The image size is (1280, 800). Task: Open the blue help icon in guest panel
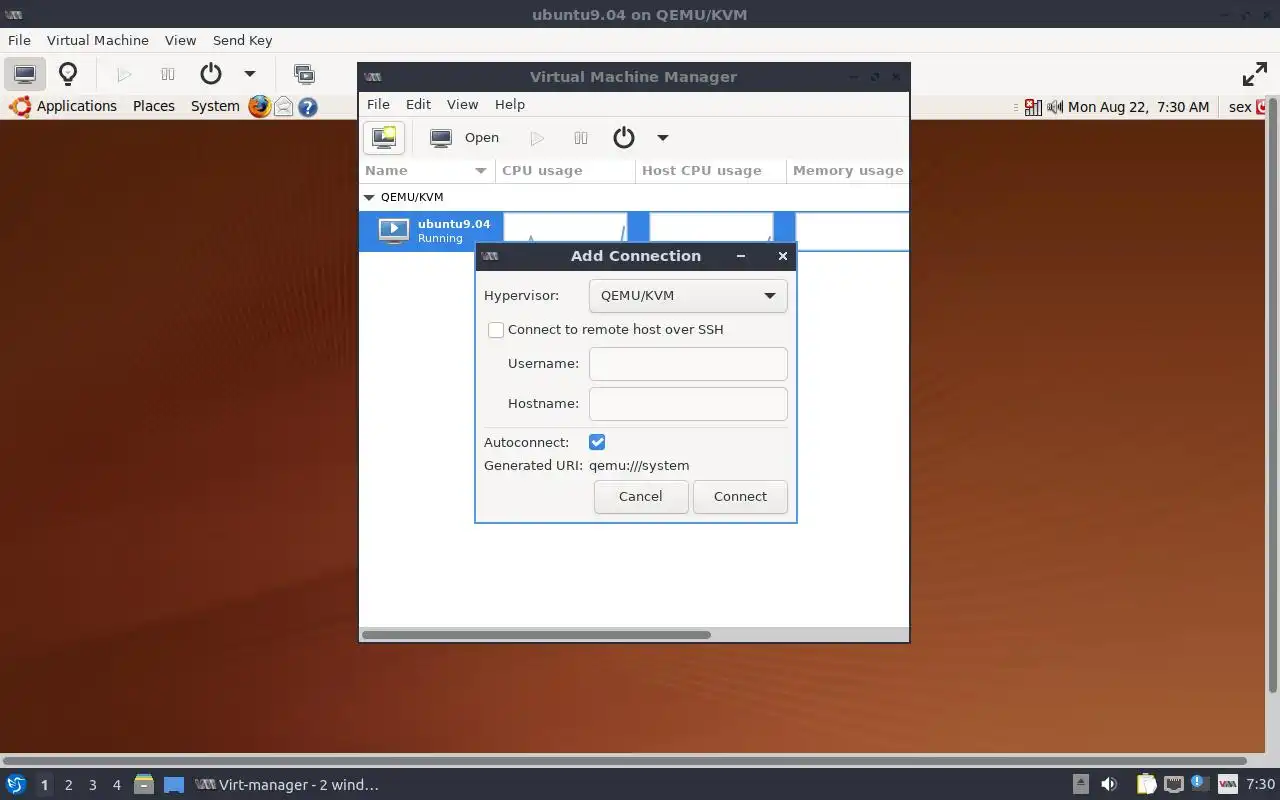click(308, 106)
